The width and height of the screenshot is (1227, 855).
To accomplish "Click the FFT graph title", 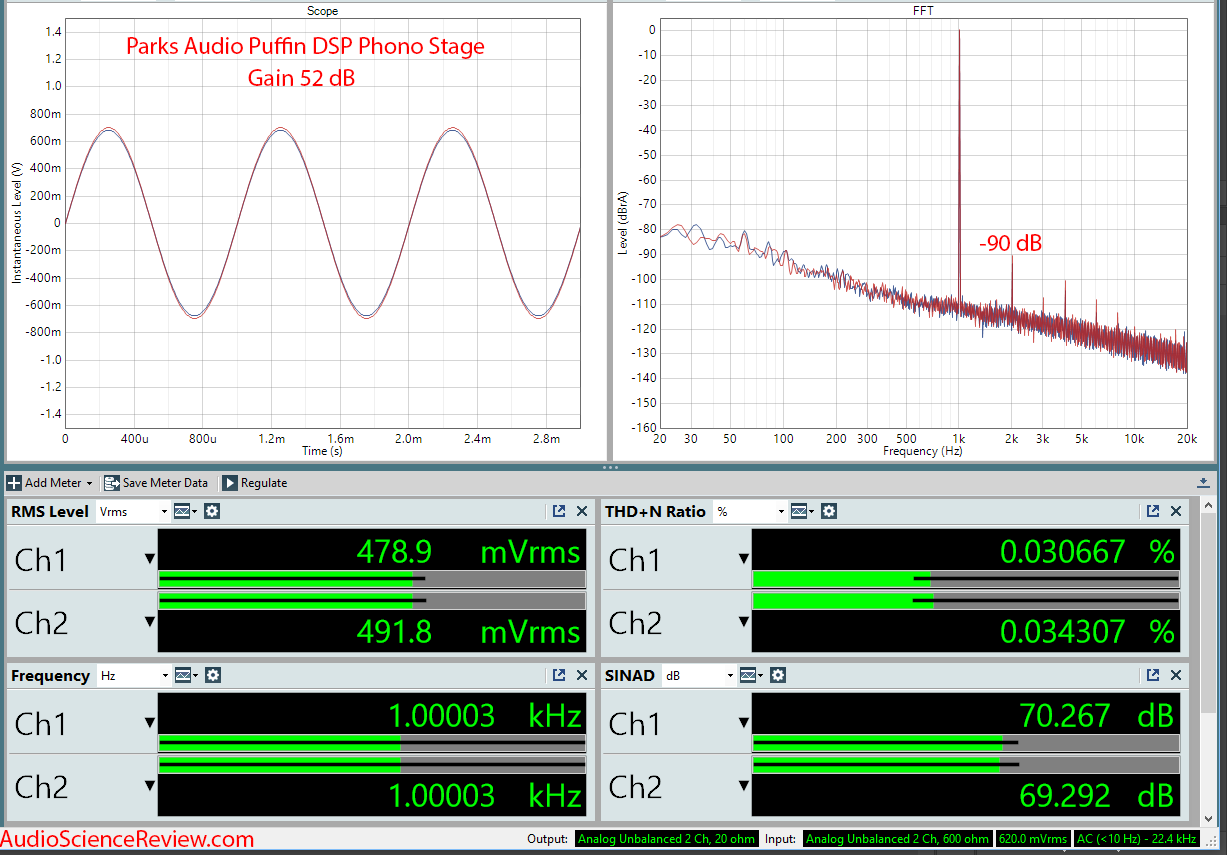I will pos(923,11).
